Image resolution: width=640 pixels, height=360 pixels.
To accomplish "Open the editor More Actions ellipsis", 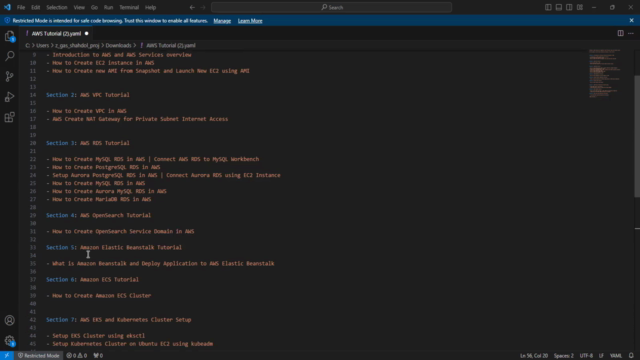I will click(x=631, y=33).
